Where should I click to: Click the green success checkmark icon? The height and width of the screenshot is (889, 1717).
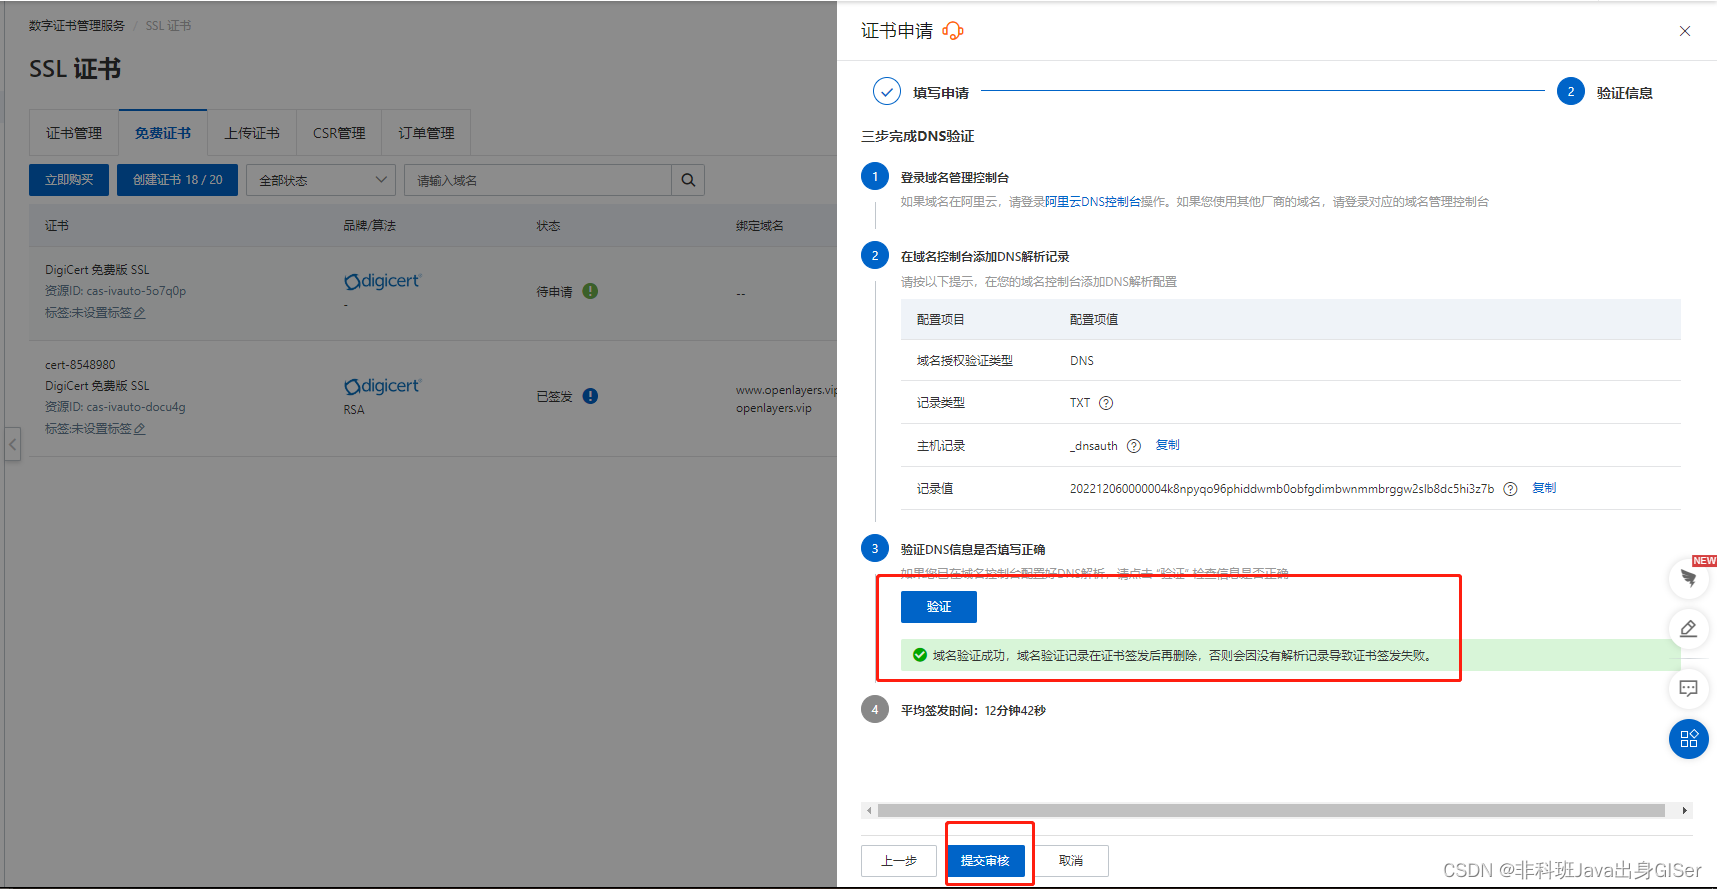920,655
